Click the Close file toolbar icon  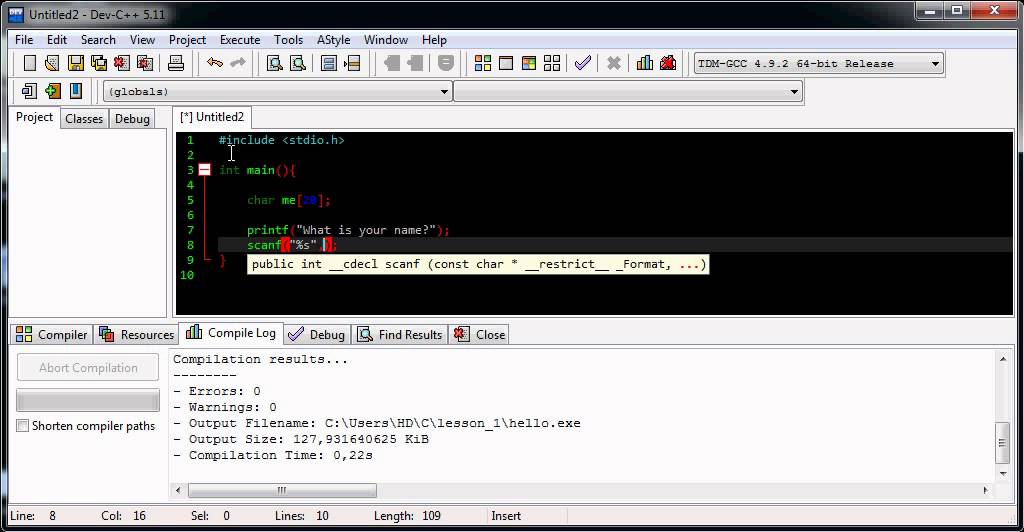pos(121,63)
